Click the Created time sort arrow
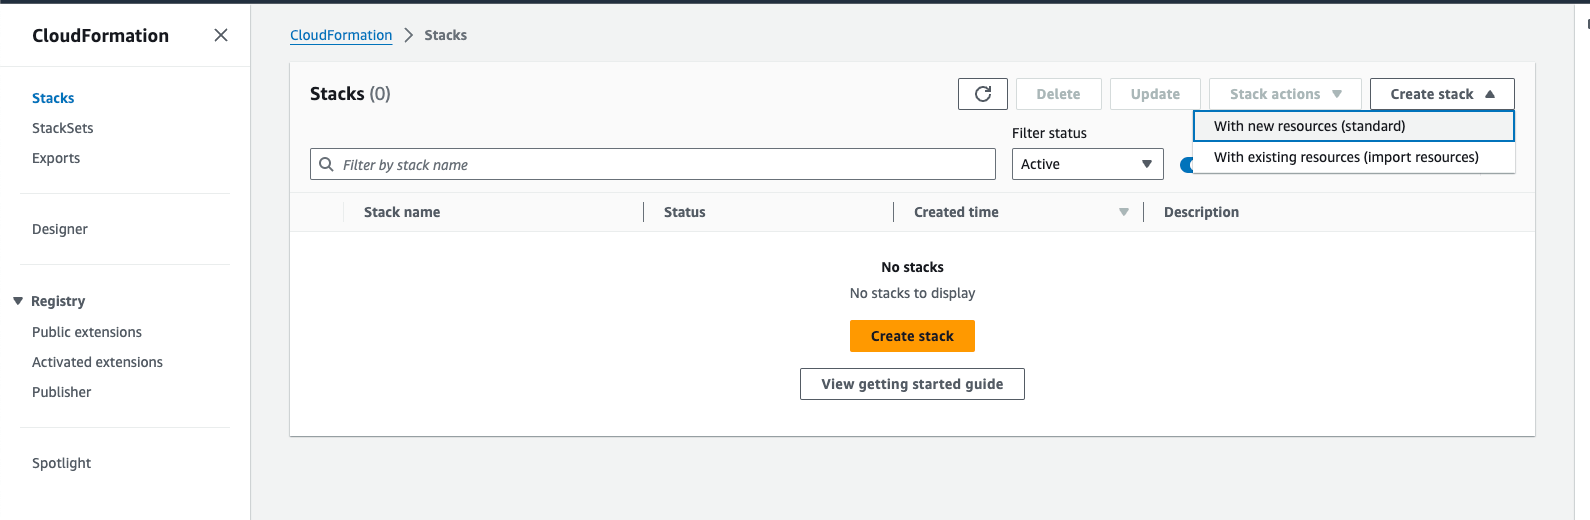This screenshot has height=520, width=1590. coord(1124,212)
